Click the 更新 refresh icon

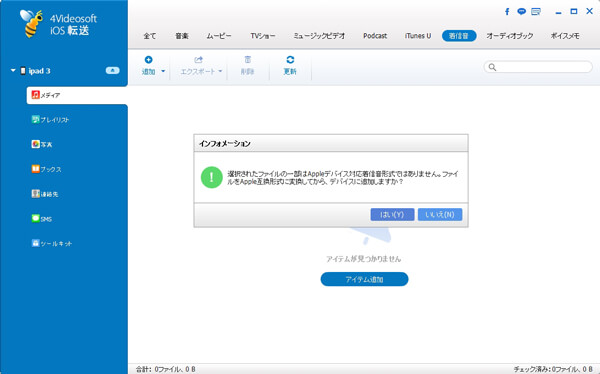[290, 59]
